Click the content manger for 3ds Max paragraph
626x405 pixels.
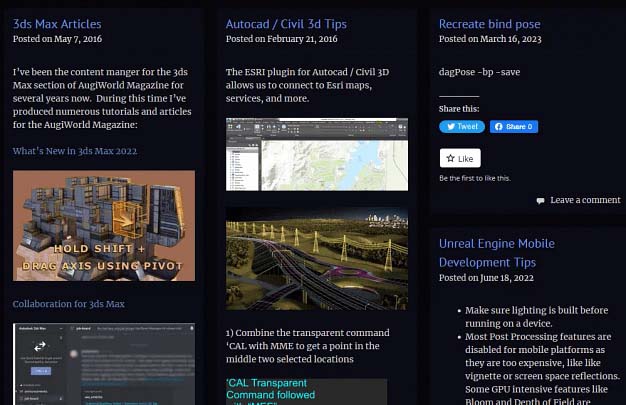pos(102,98)
